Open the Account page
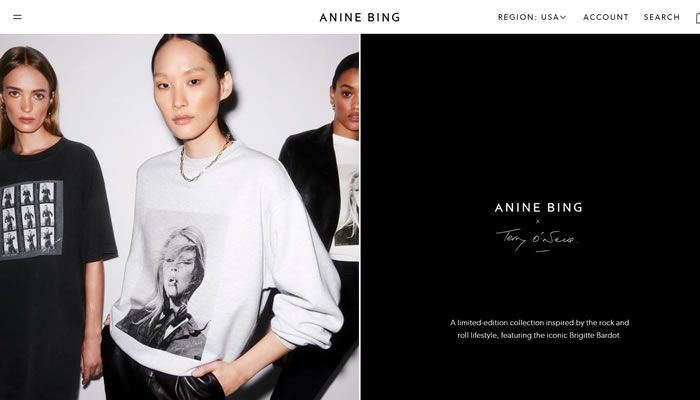Image resolution: width=700 pixels, height=400 pixels. 606,17
